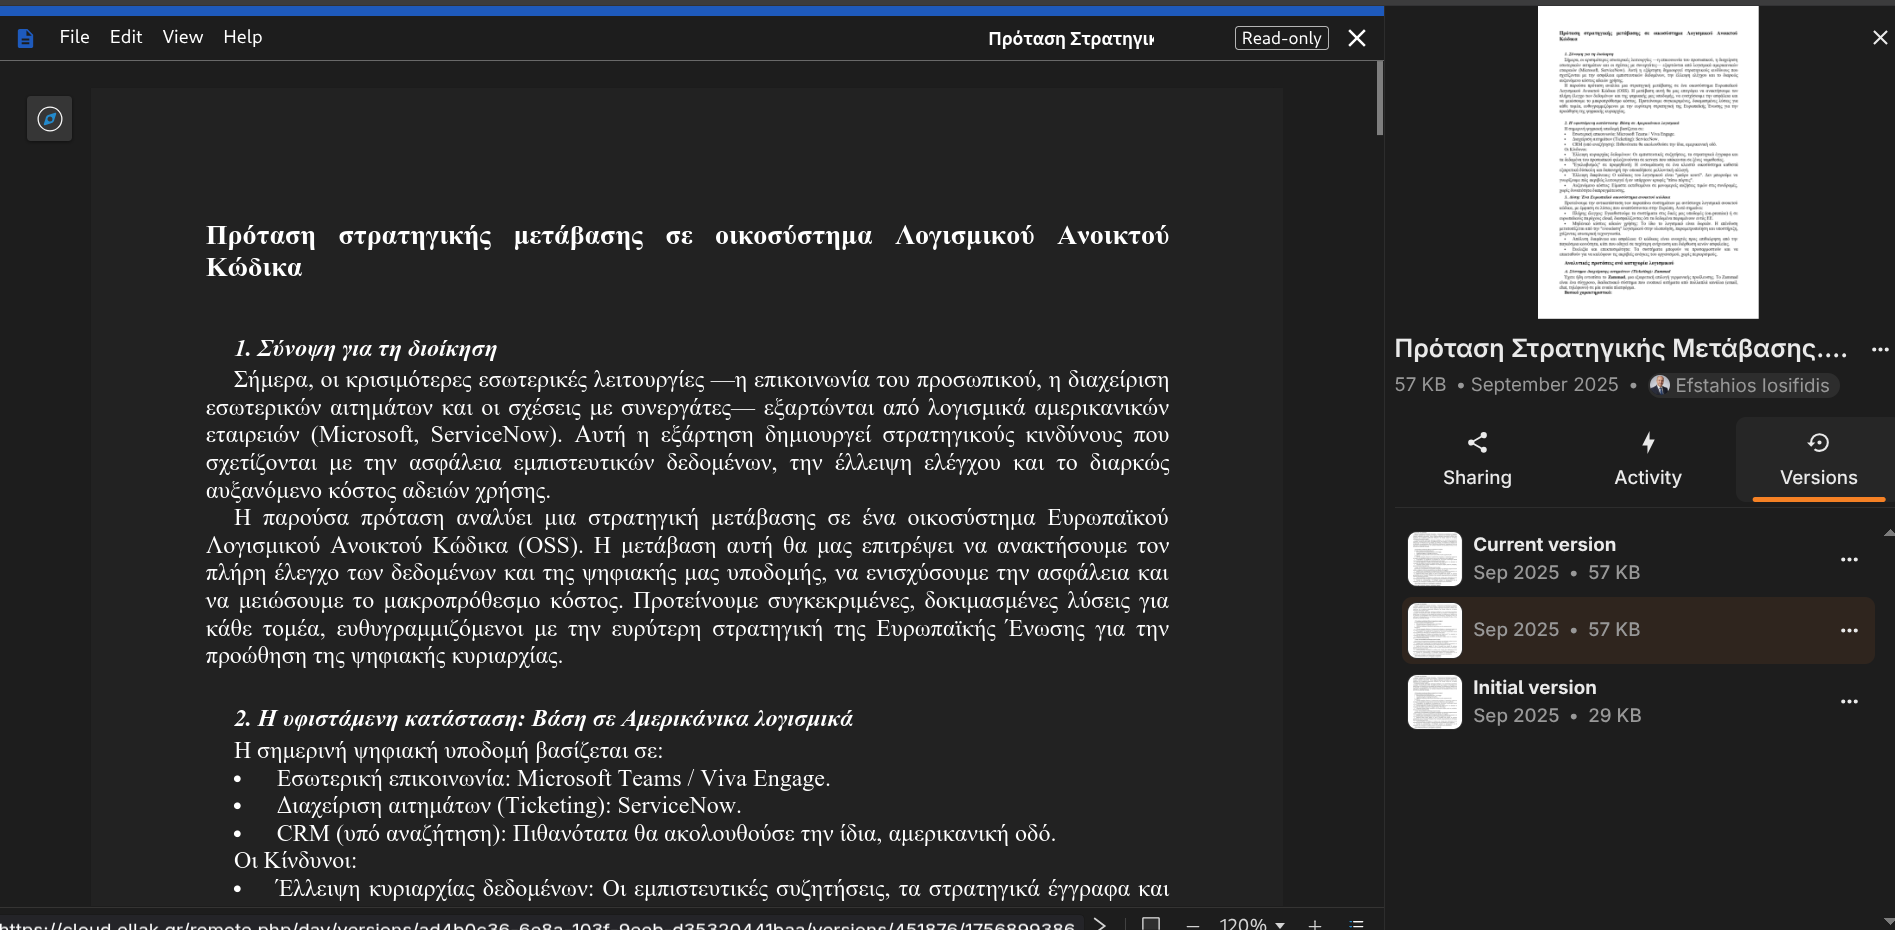Open the 120% zoom level dropdown
The width and height of the screenshot is (1895, 930).
tap(1252, 923)
